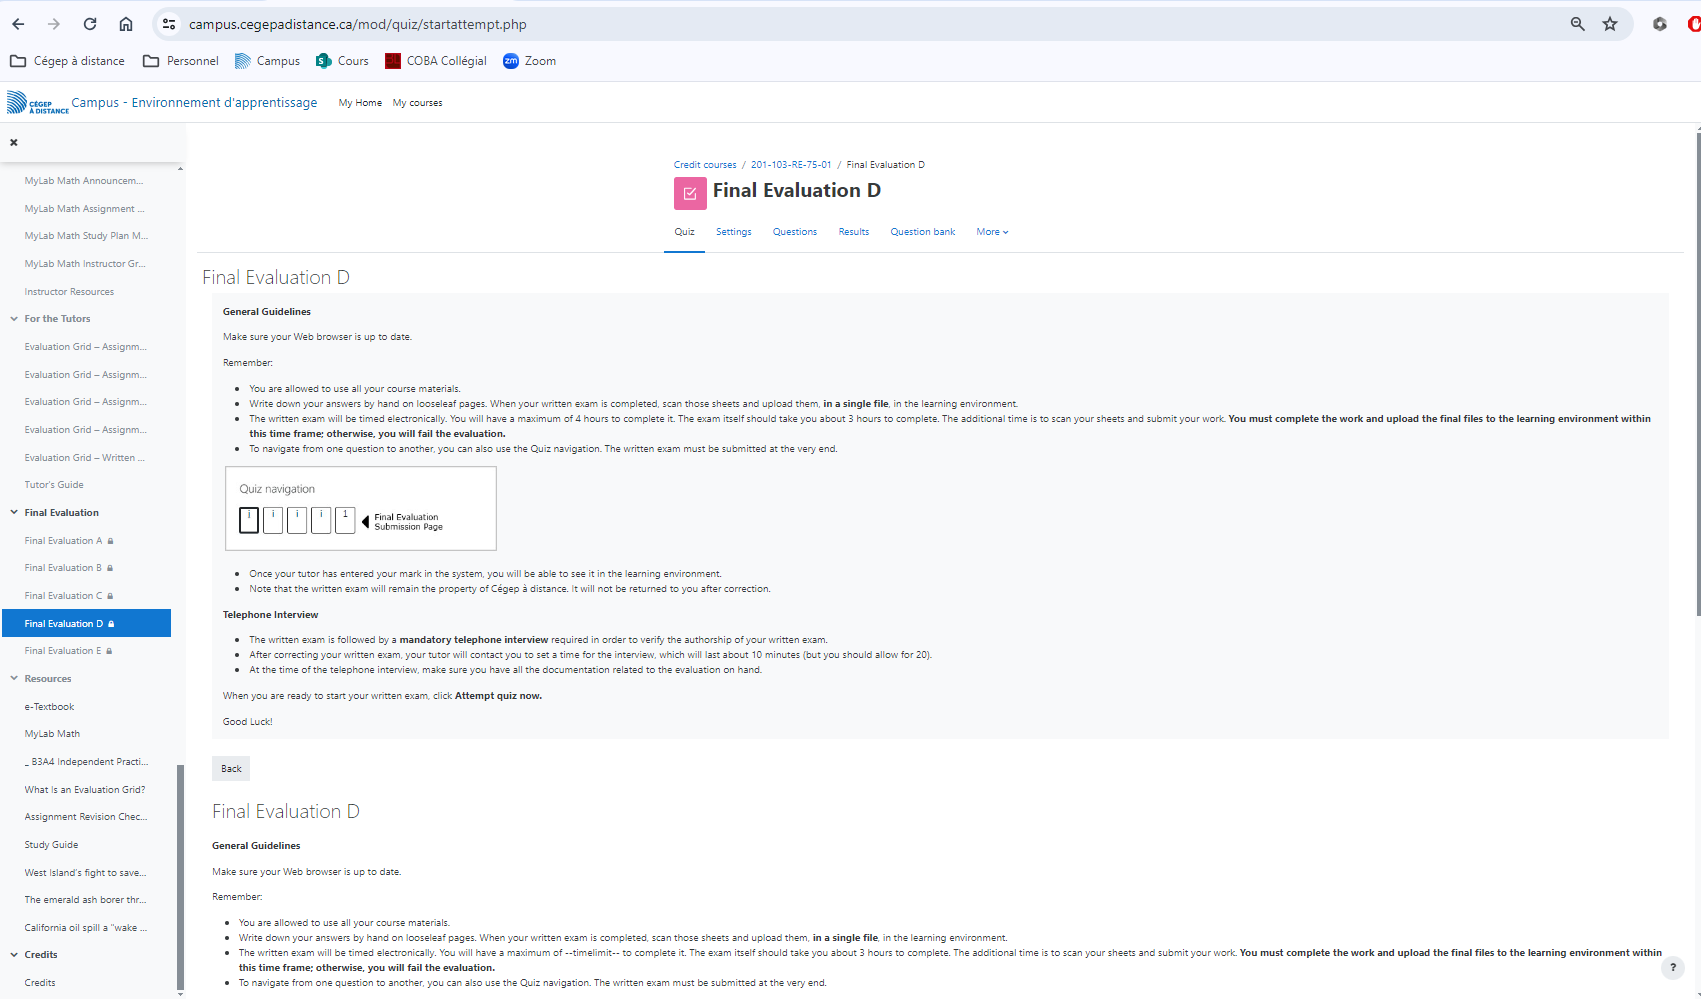Click the zoom magnifier icon in address bar

pos(1577,24)
